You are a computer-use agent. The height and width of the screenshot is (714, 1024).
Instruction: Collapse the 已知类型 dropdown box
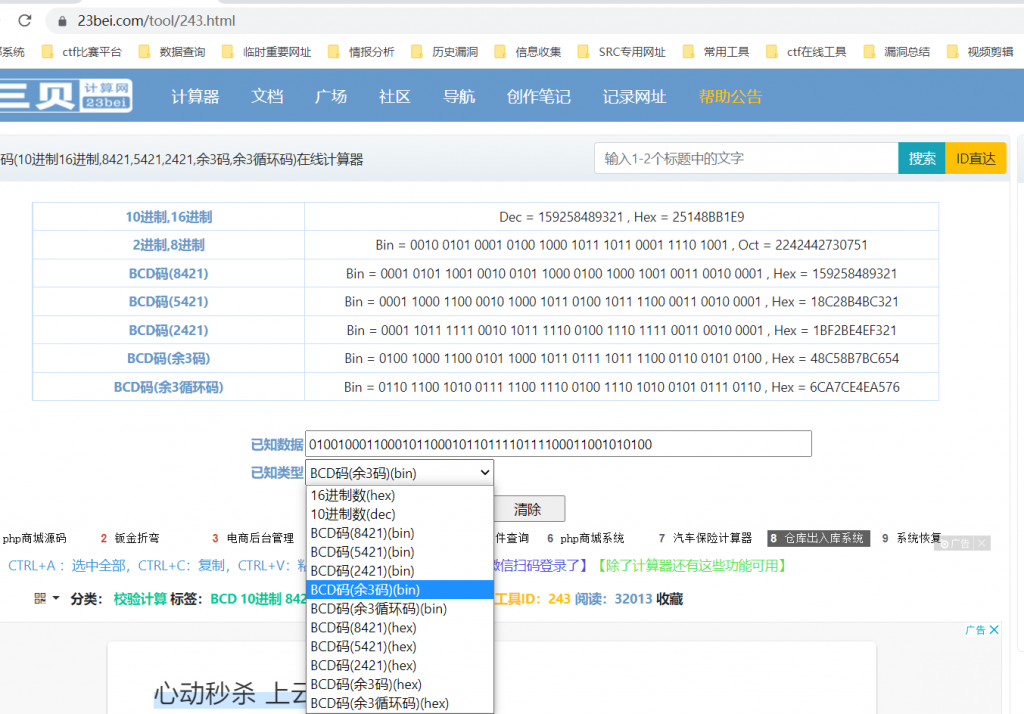[400, 472]
